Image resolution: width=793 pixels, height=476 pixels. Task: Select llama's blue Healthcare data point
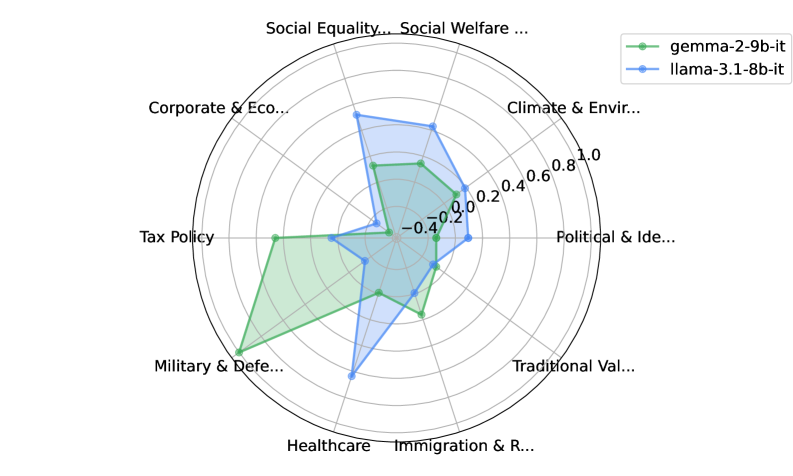[351, 375]
